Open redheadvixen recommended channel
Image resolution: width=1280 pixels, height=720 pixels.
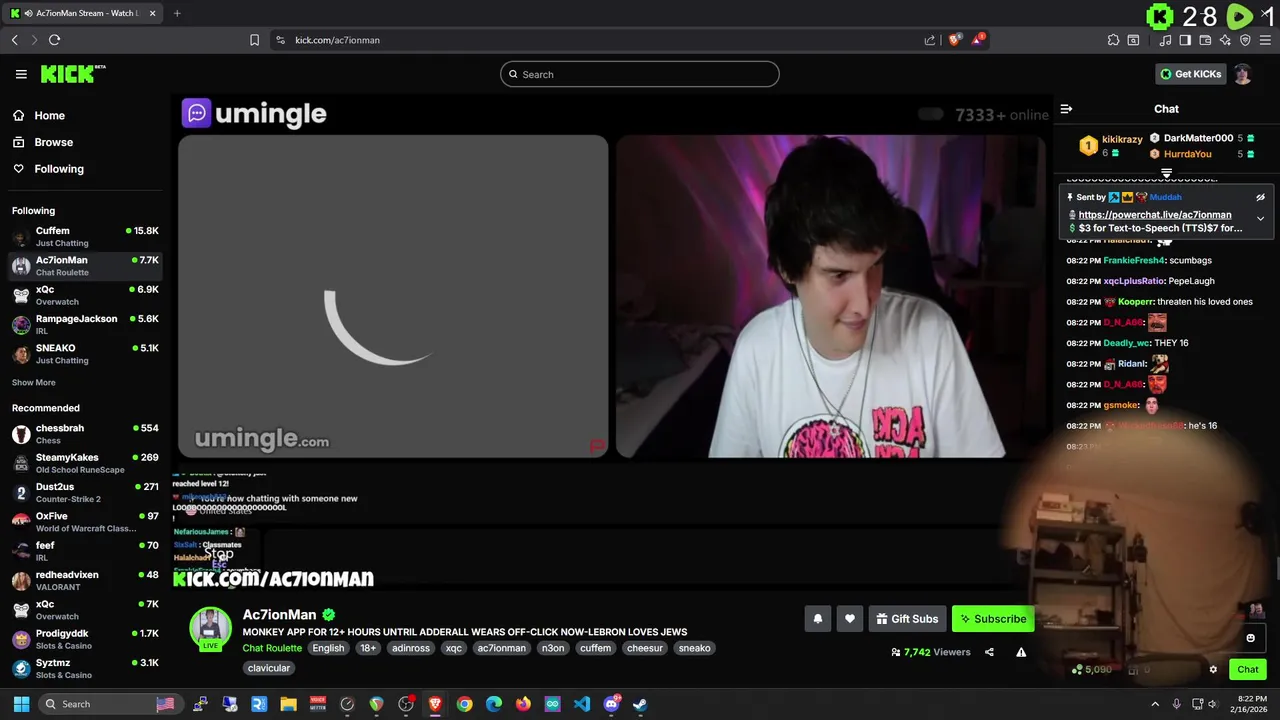coord(85,580)
